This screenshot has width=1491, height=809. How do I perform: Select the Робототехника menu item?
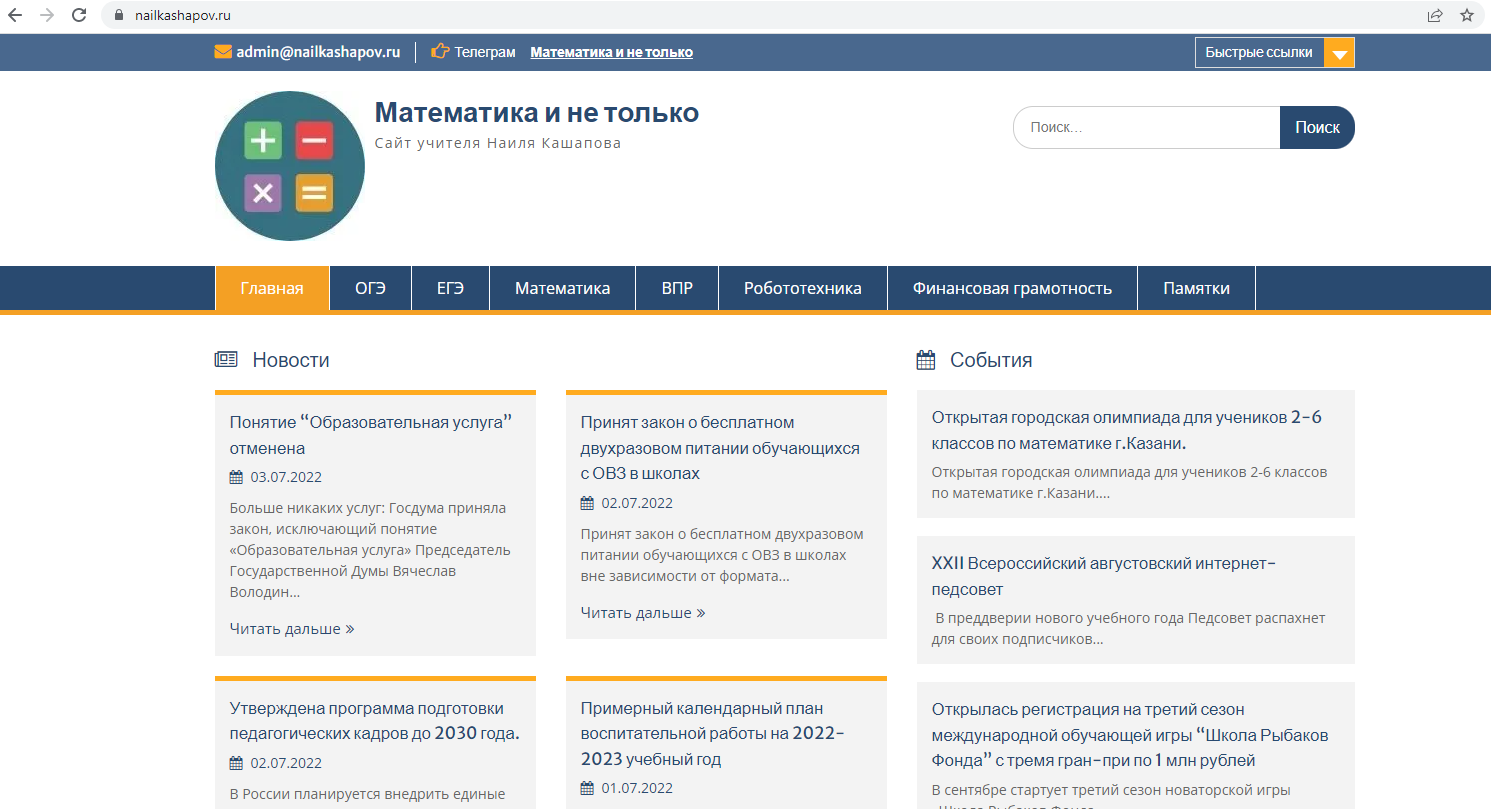pyautogui.click(x=802, y=288)
